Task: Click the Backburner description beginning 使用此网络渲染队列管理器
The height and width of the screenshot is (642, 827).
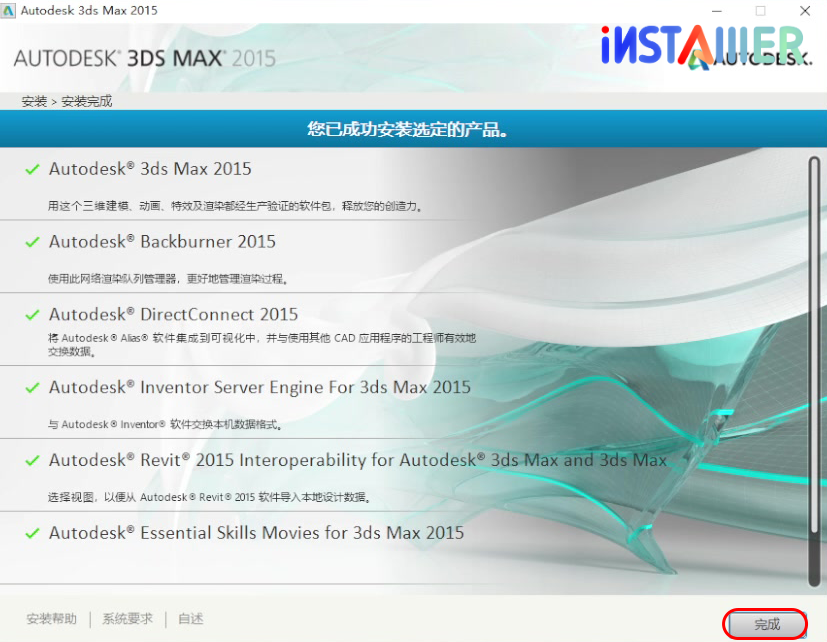Action: (x=168, y=279)
